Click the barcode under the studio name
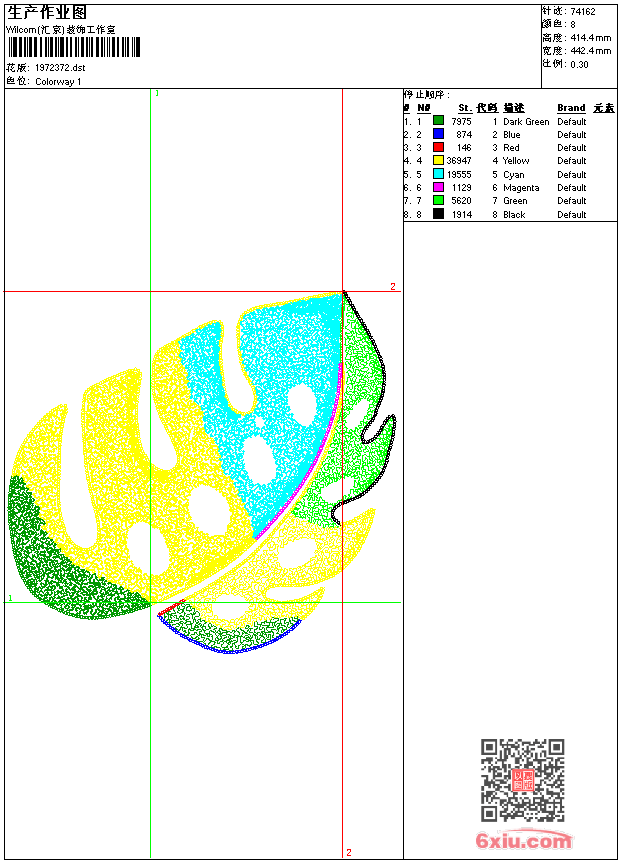The image size is (620, 860). pos(74,47)
